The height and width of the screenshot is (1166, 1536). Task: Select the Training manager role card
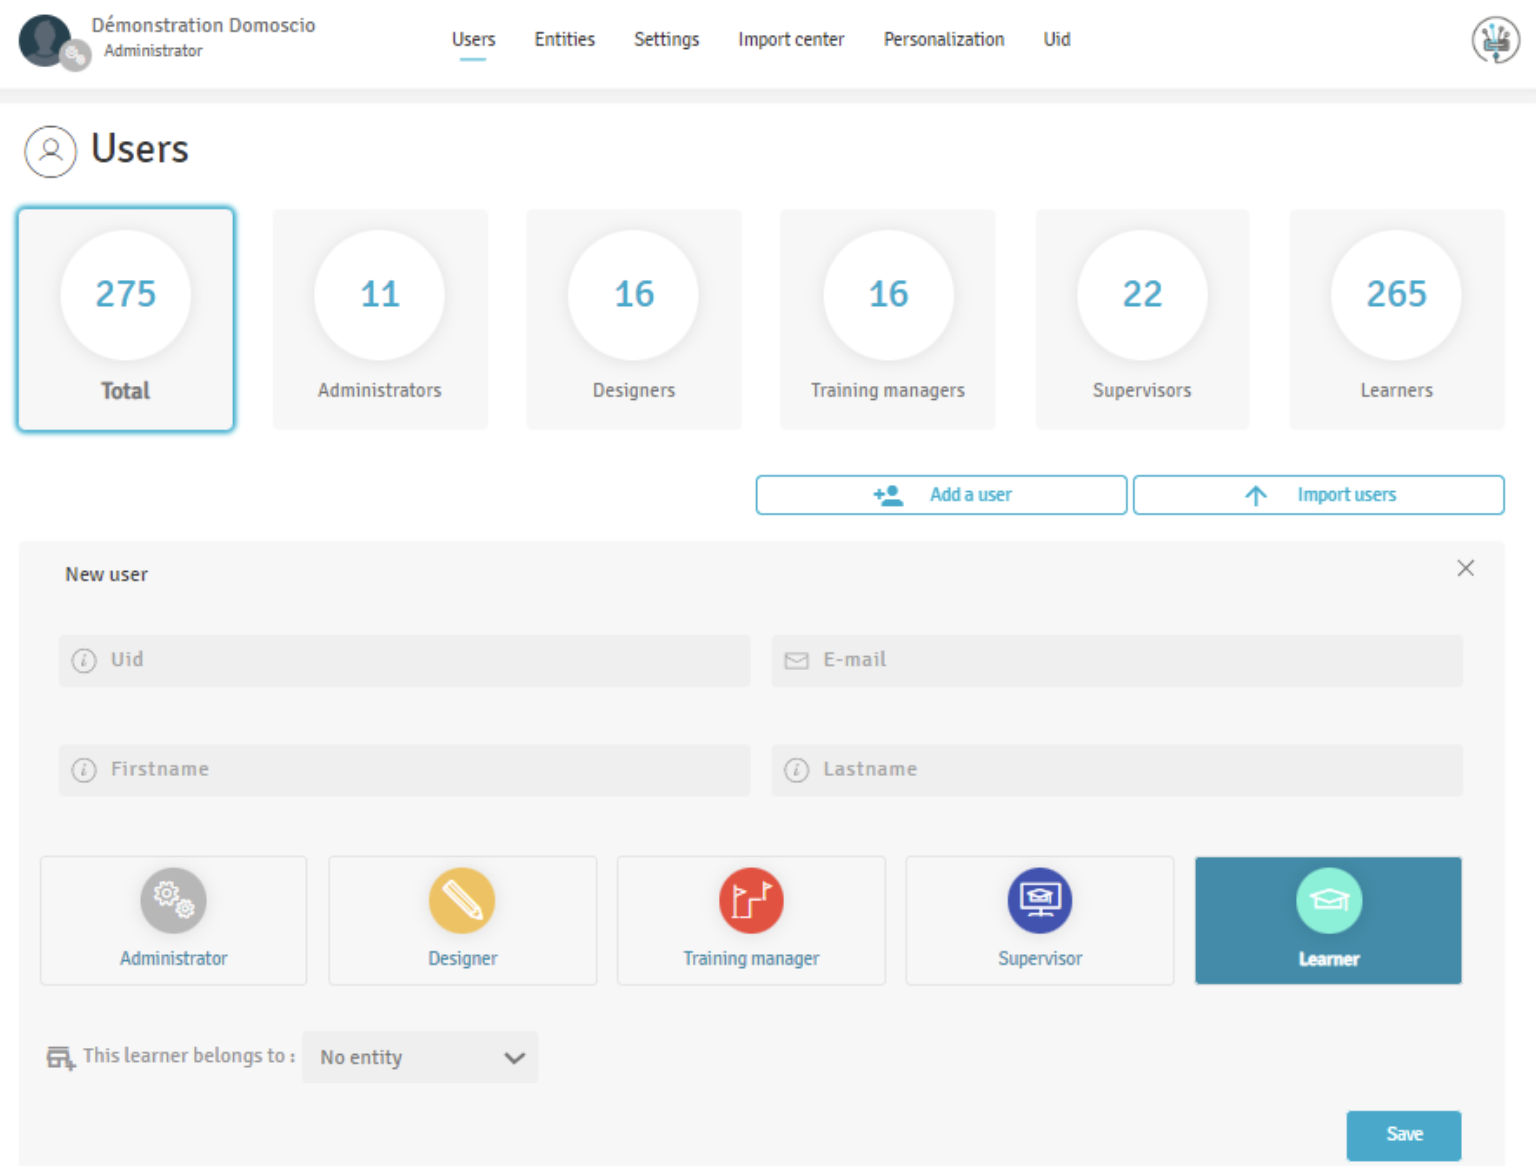pyautogui.click(x=751, y=920)
